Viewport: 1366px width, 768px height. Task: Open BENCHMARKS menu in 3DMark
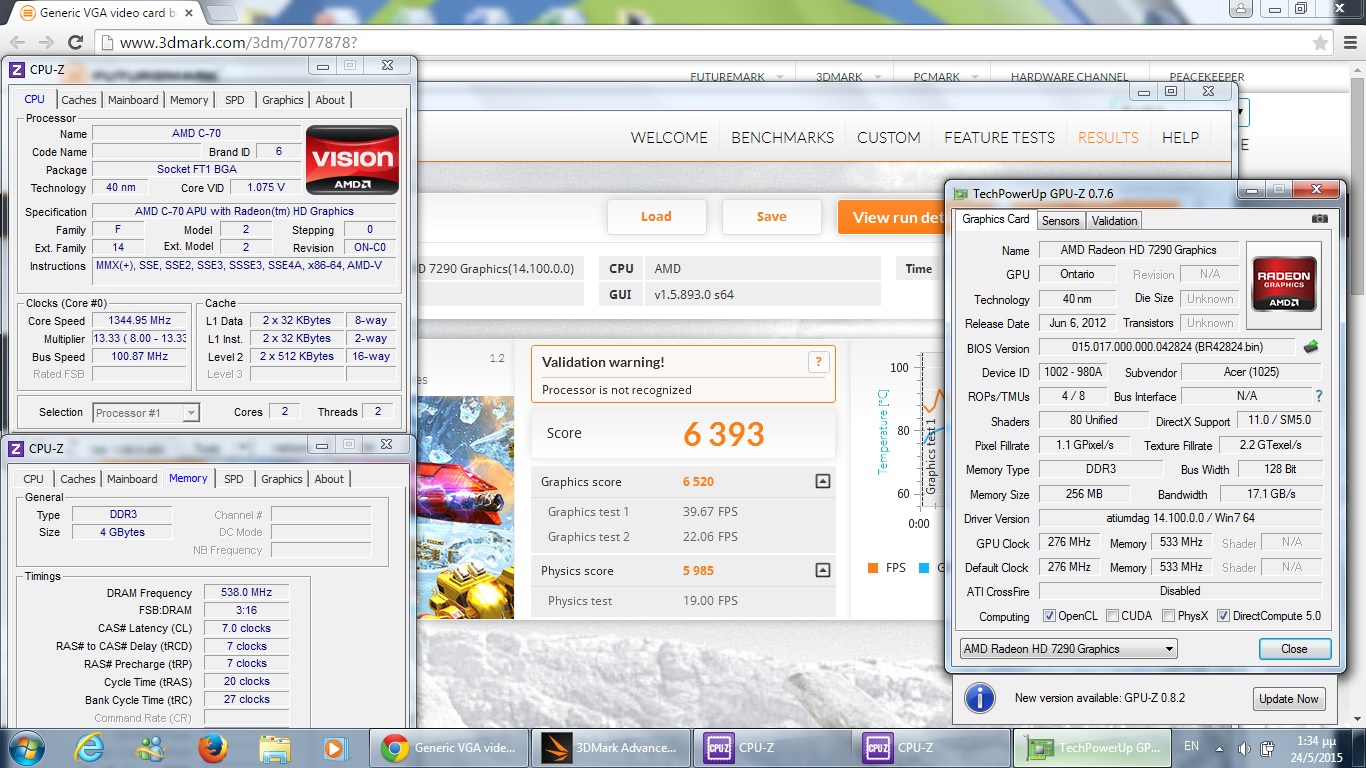782,138
